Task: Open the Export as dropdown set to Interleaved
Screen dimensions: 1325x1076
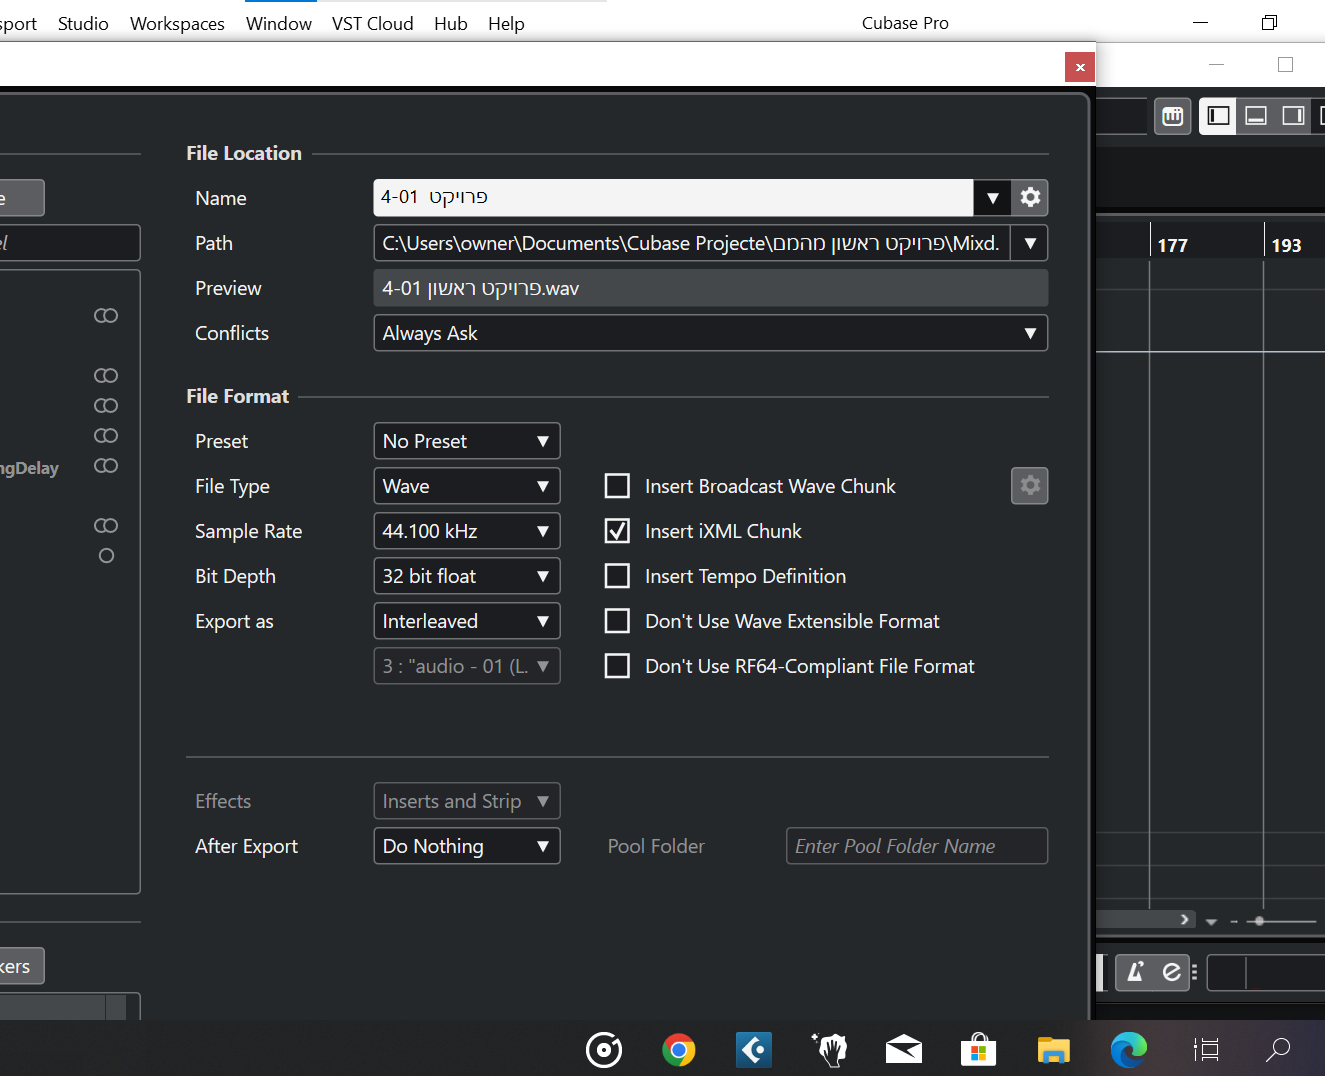Action: click(467, 621)
